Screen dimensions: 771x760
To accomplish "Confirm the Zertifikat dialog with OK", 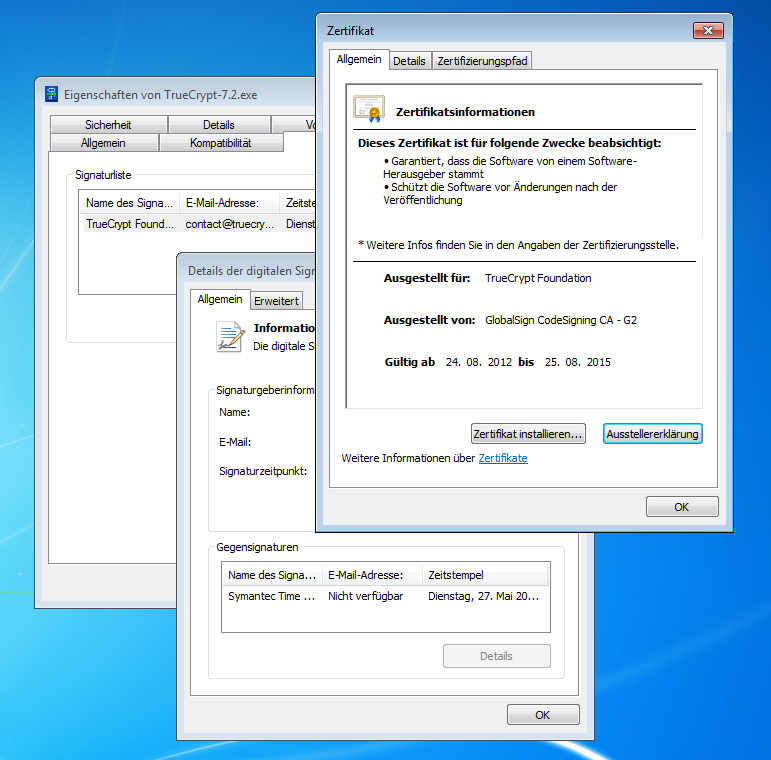I will [681, 507].
